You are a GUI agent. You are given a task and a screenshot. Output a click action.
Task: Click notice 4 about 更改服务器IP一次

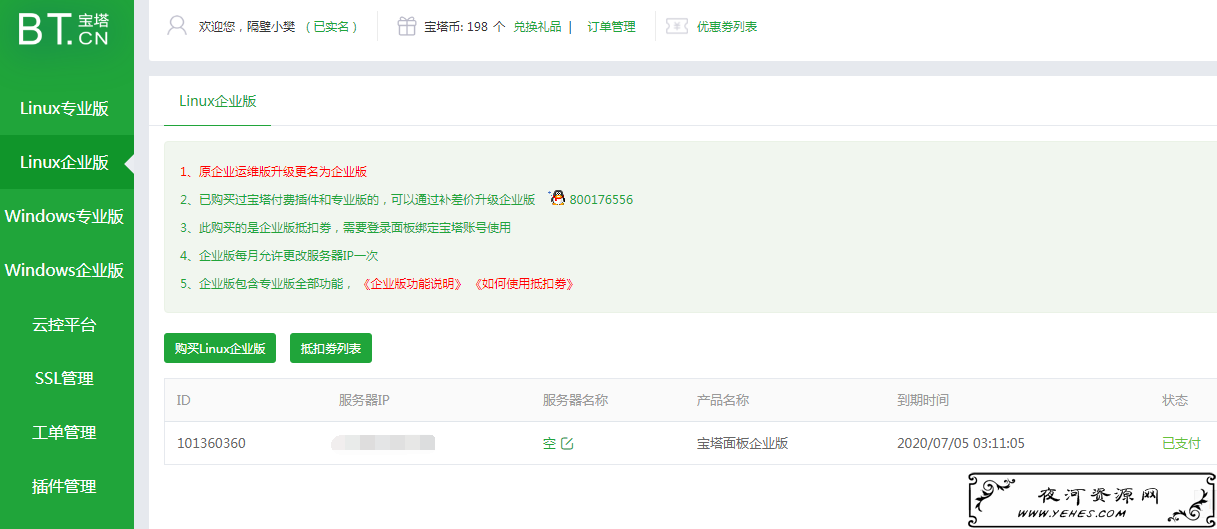(x=279, y=256)
